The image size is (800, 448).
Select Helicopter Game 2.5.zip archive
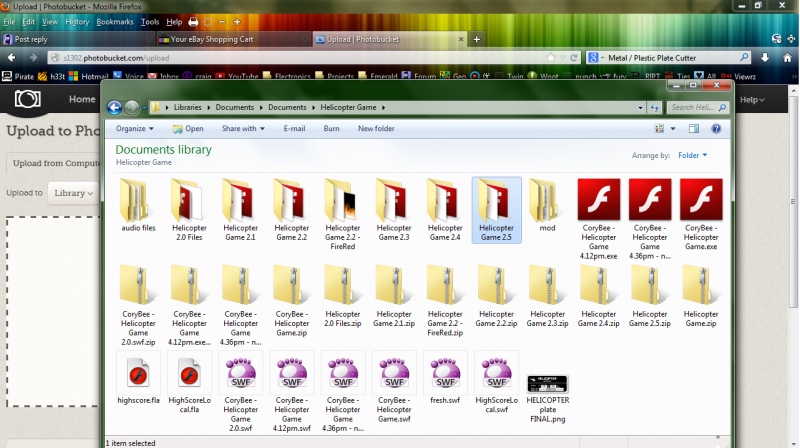point(649,296)
